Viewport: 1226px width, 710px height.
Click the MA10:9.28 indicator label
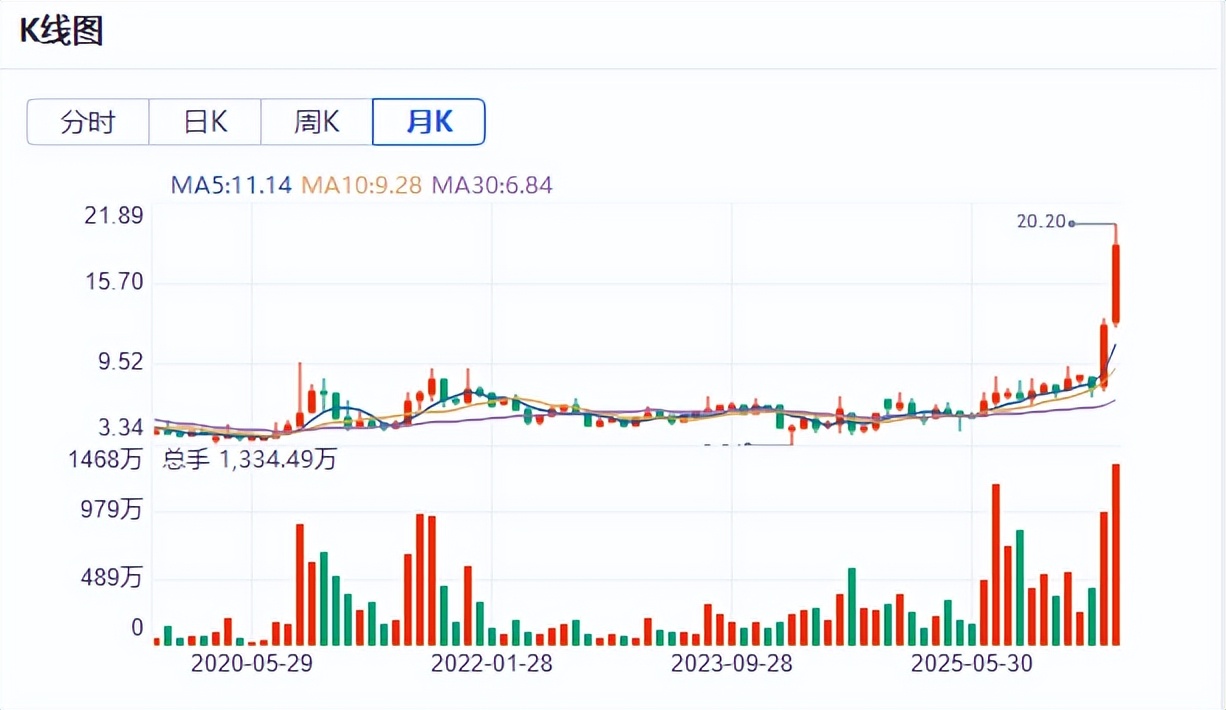[361, 185]
